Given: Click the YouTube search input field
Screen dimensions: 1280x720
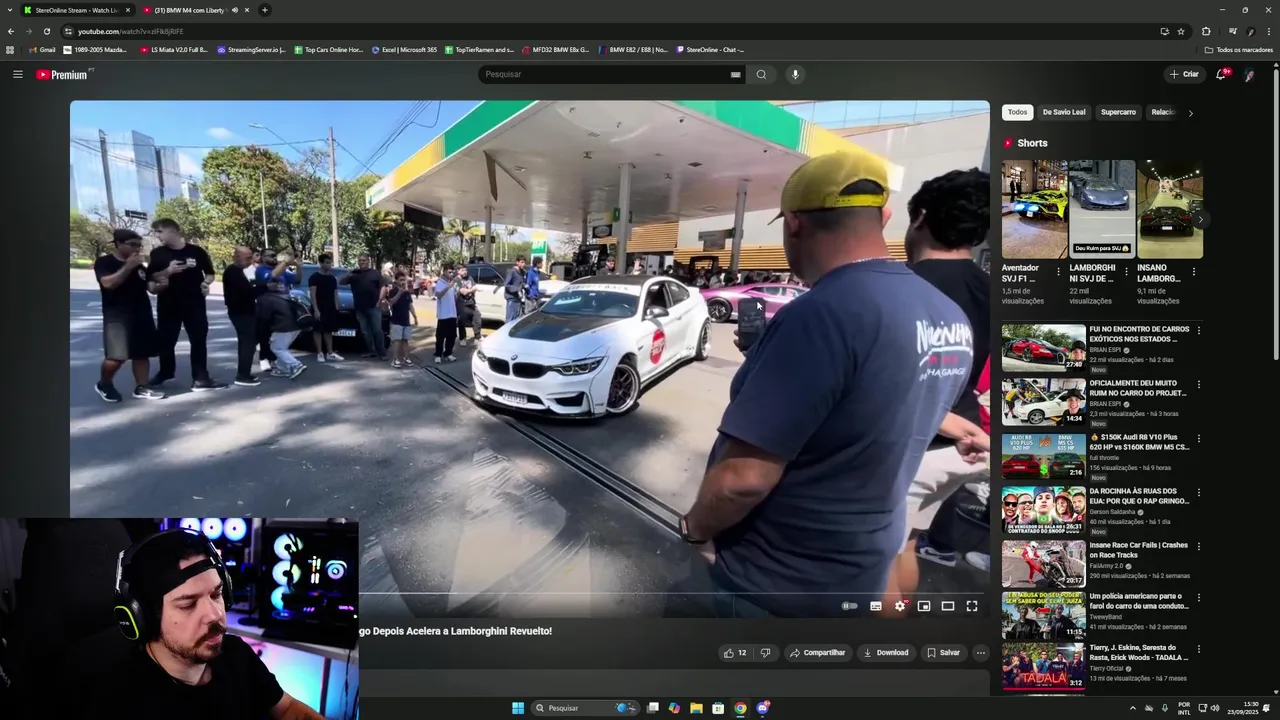Looking at the screenshot, I should click(x=605, y=74).
